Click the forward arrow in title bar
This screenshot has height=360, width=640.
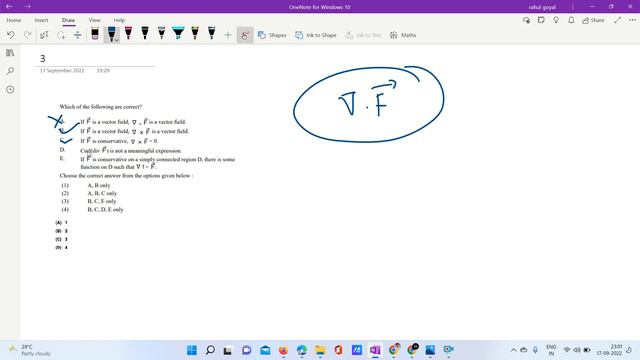click(x=27, y=7)
